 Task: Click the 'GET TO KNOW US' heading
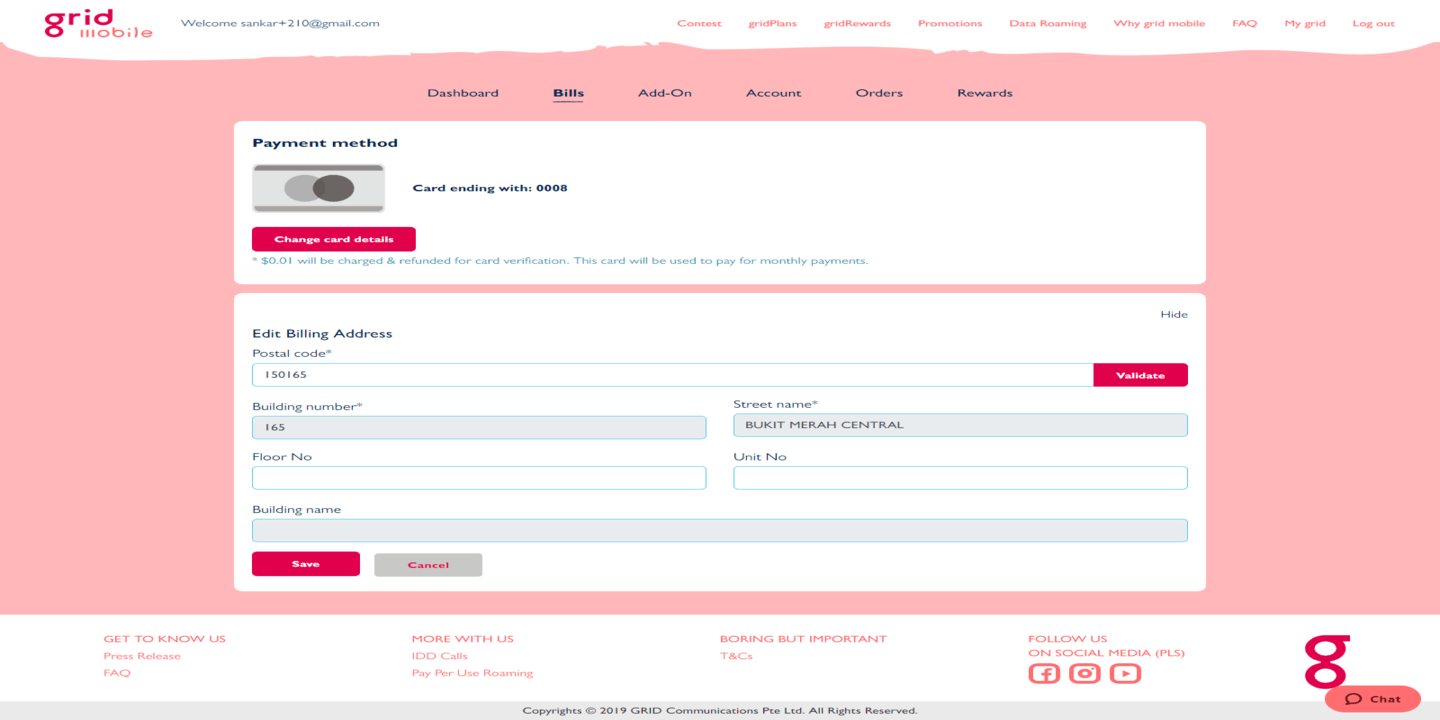(165, 639)
